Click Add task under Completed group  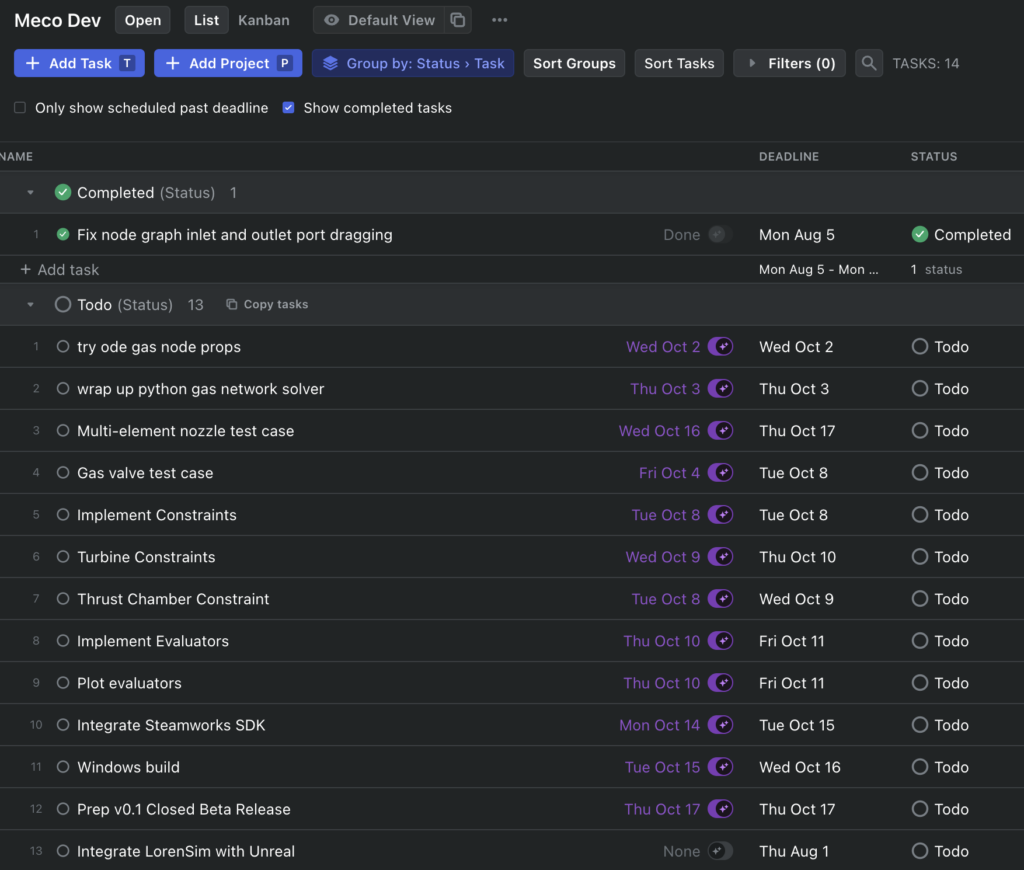pos(59,270)
